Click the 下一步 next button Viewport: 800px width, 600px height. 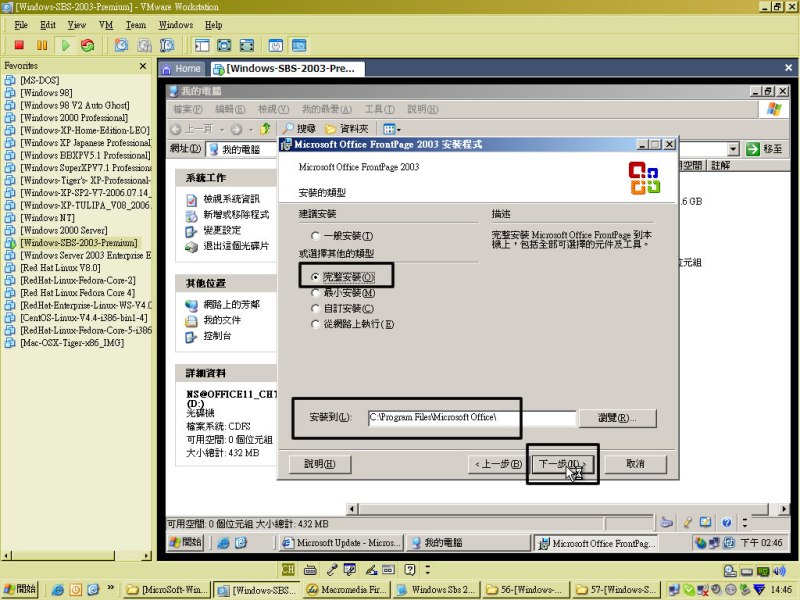pos(562,464)
